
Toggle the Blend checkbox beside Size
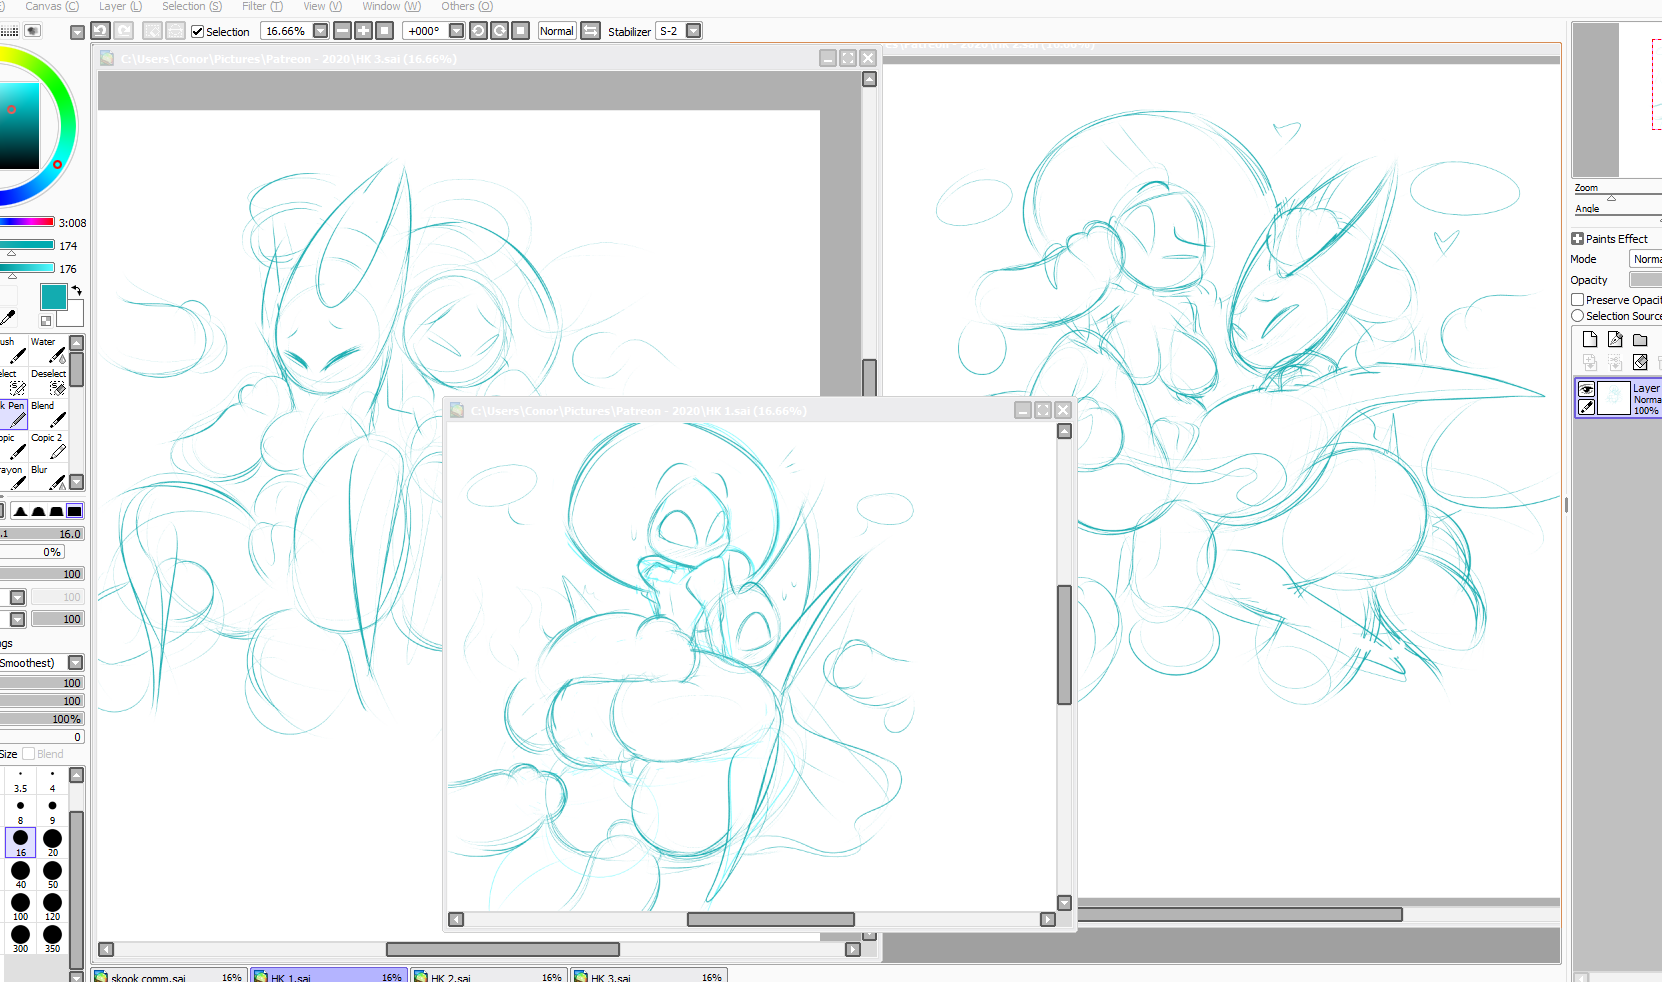pos(28,754)
